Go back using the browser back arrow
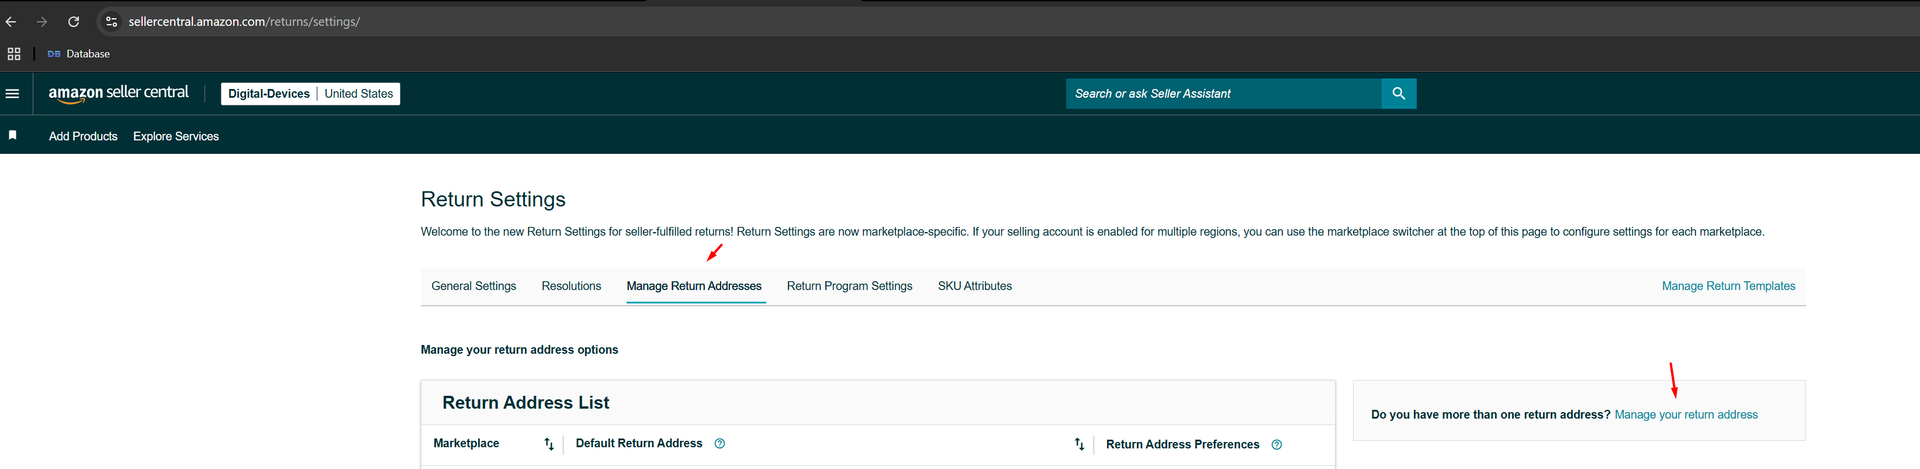The image size is (1920, 469). click(x=11, y=21)
